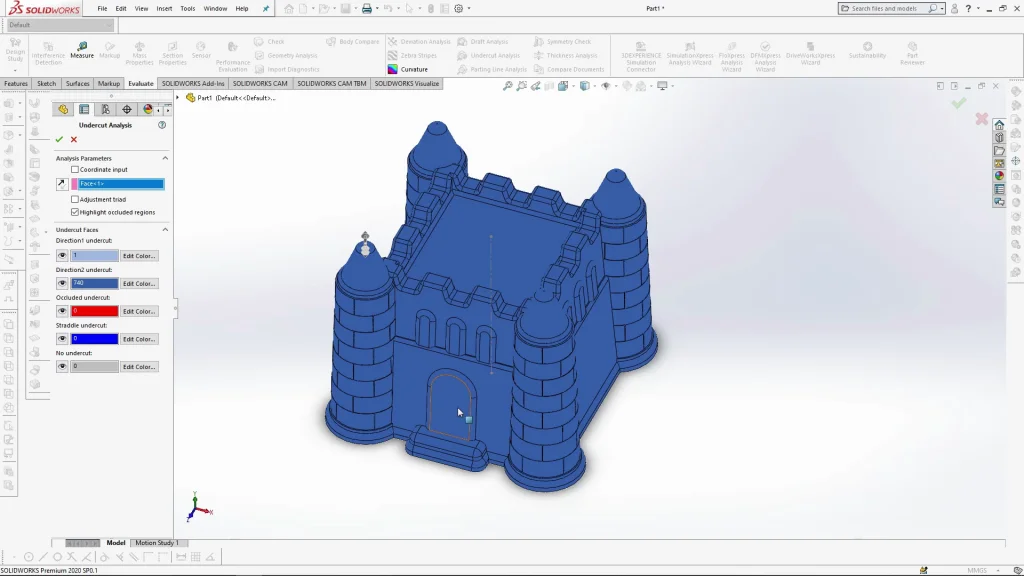Cancel Undercut Analysis with the red X
The image size is (1024, 576).
[x=73, y=139]
